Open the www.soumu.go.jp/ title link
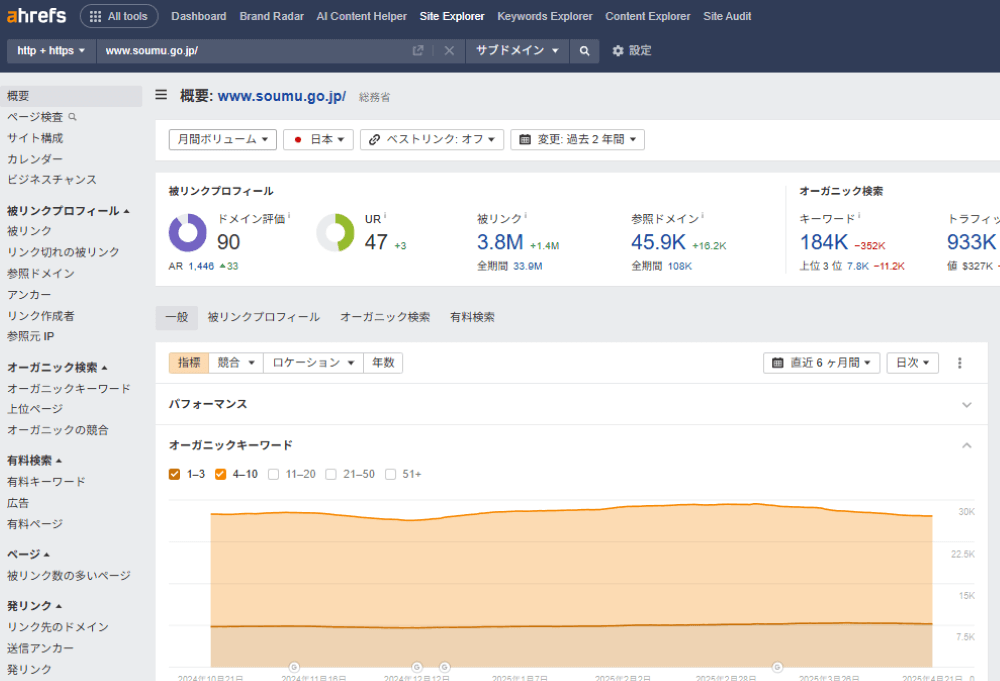This screenshot has width=1000, height=681. click(x=282, y=96)
